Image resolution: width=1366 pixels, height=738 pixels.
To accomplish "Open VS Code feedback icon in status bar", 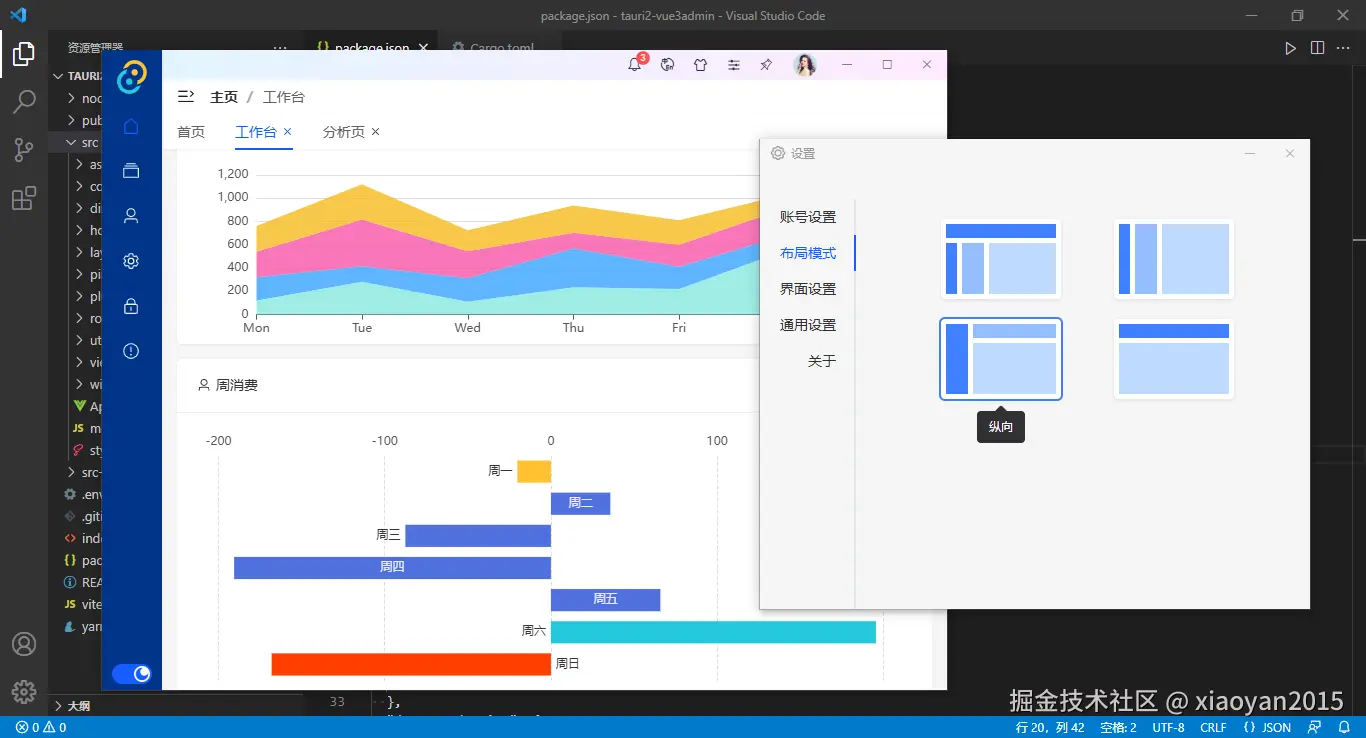I will tap(1314, 727).
